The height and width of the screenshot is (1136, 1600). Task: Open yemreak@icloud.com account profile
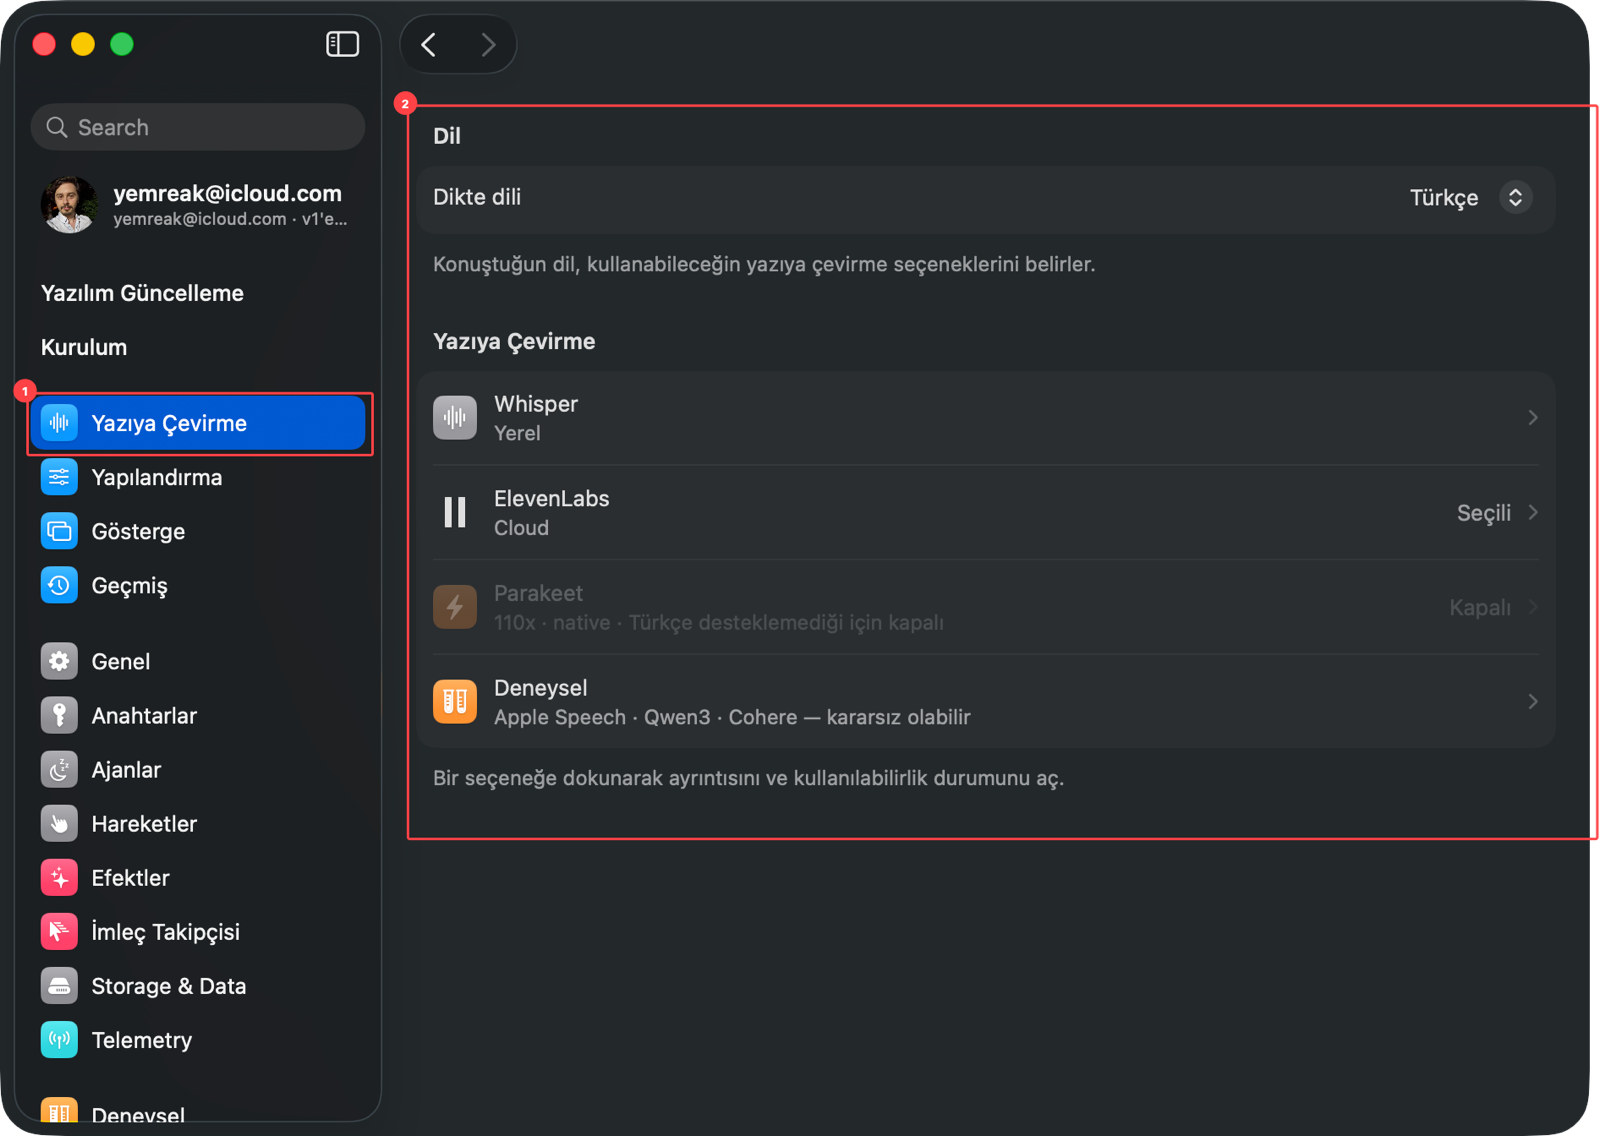tap(198, 204)
